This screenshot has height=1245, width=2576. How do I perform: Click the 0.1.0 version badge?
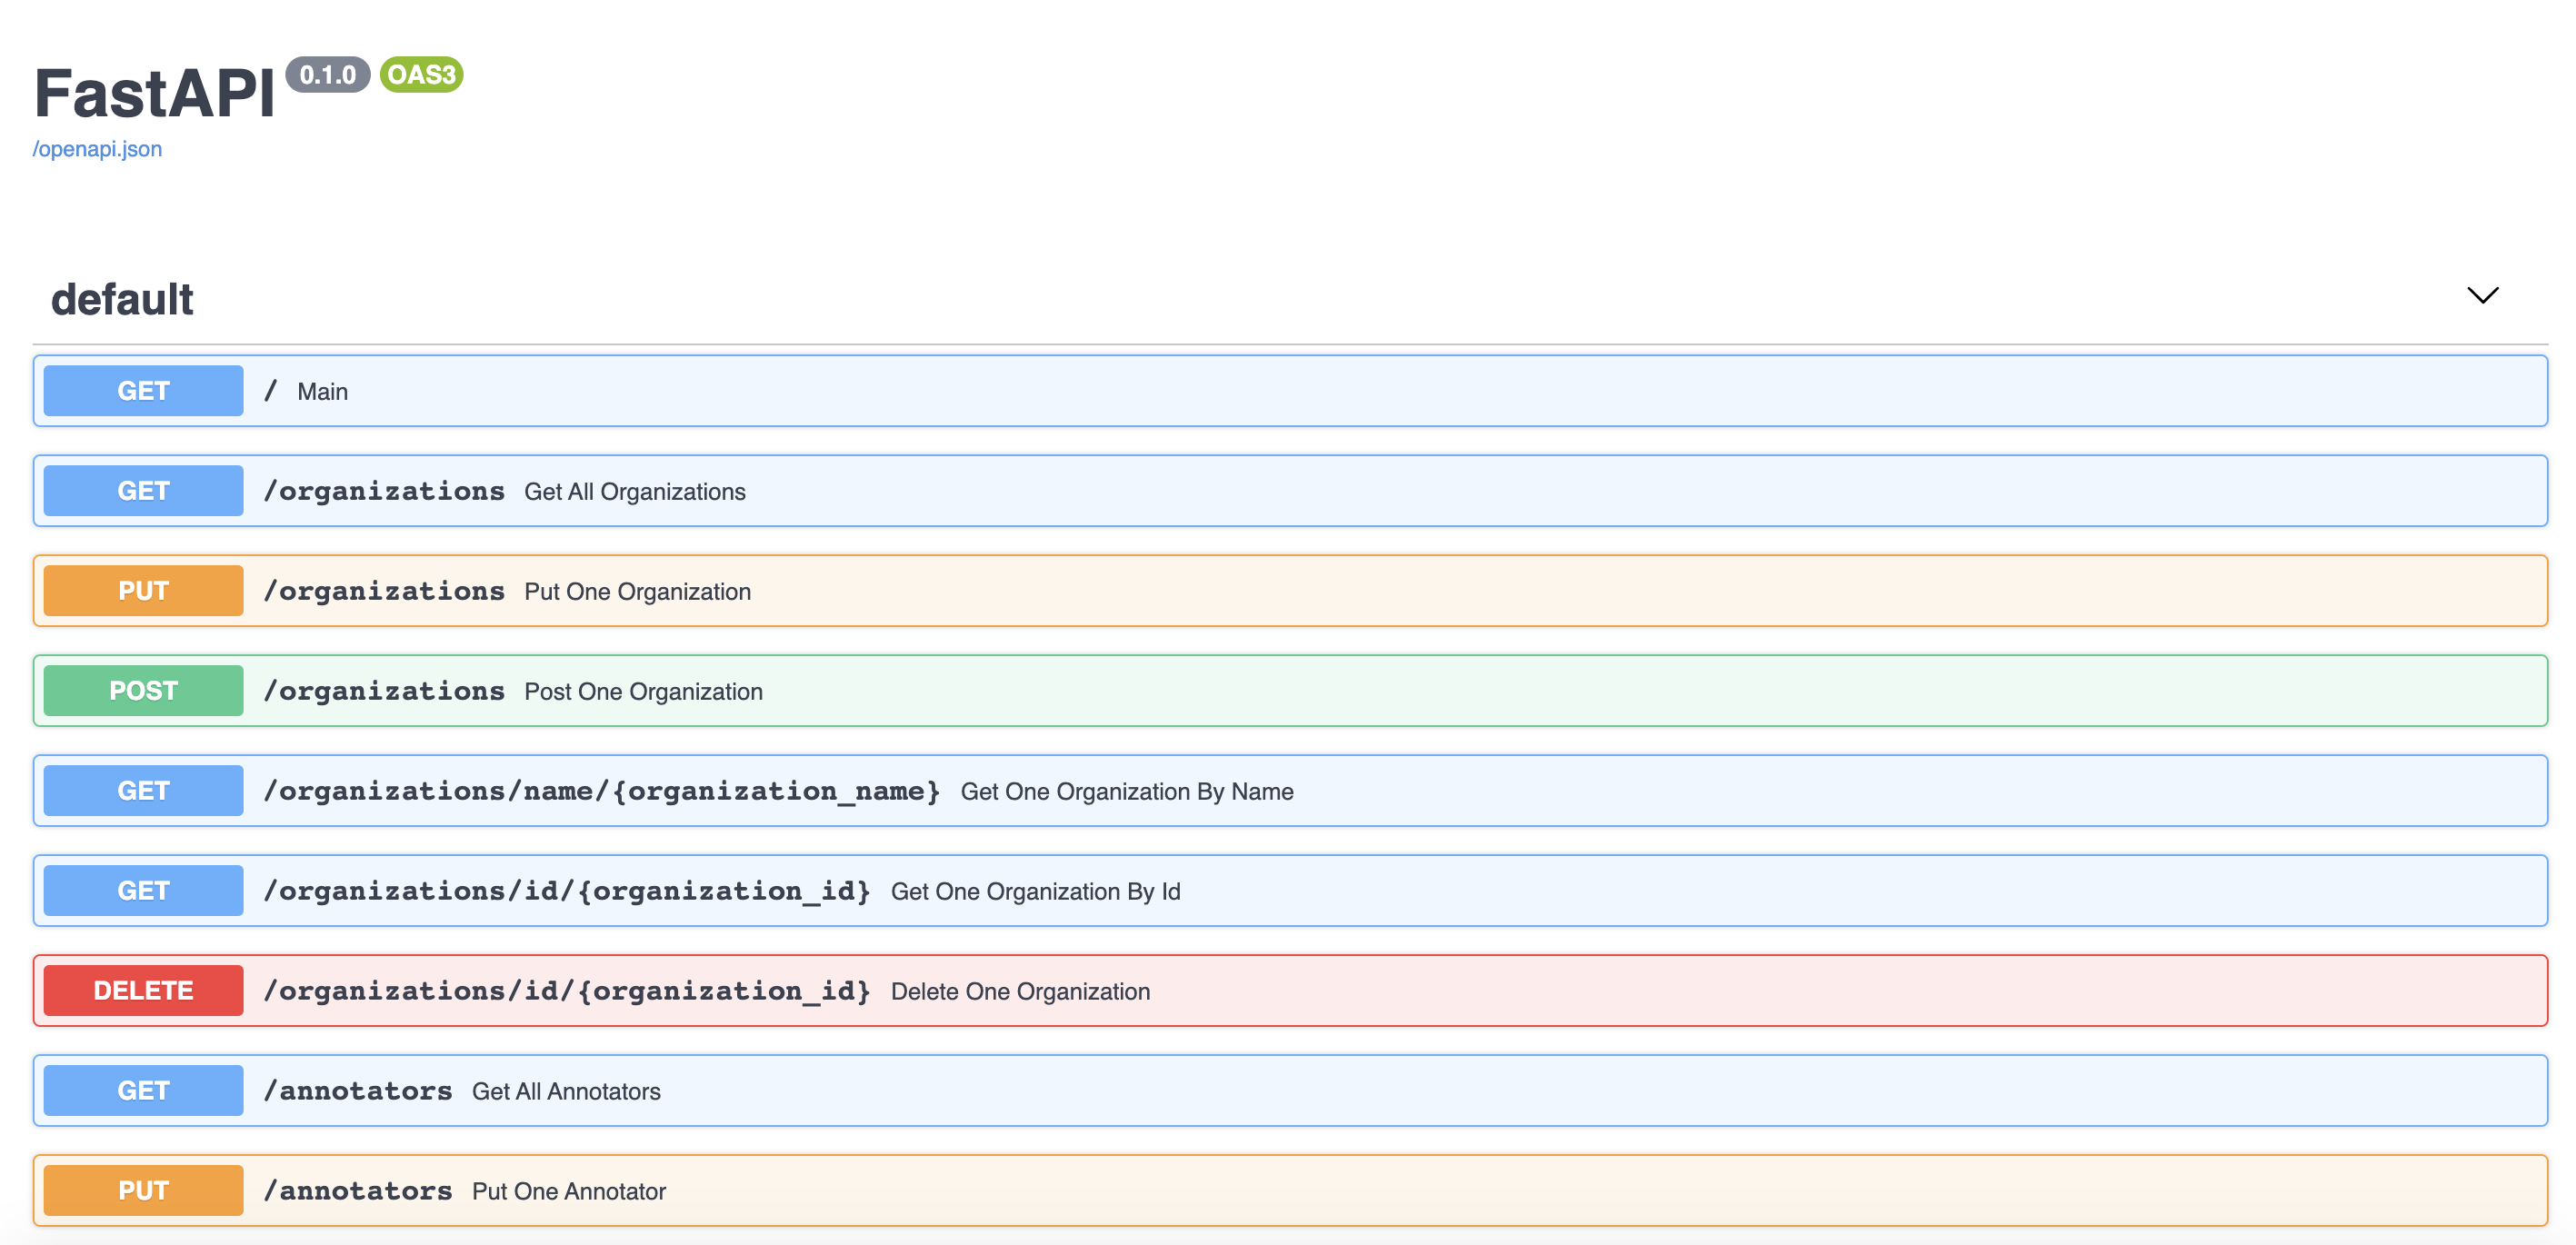328,75
